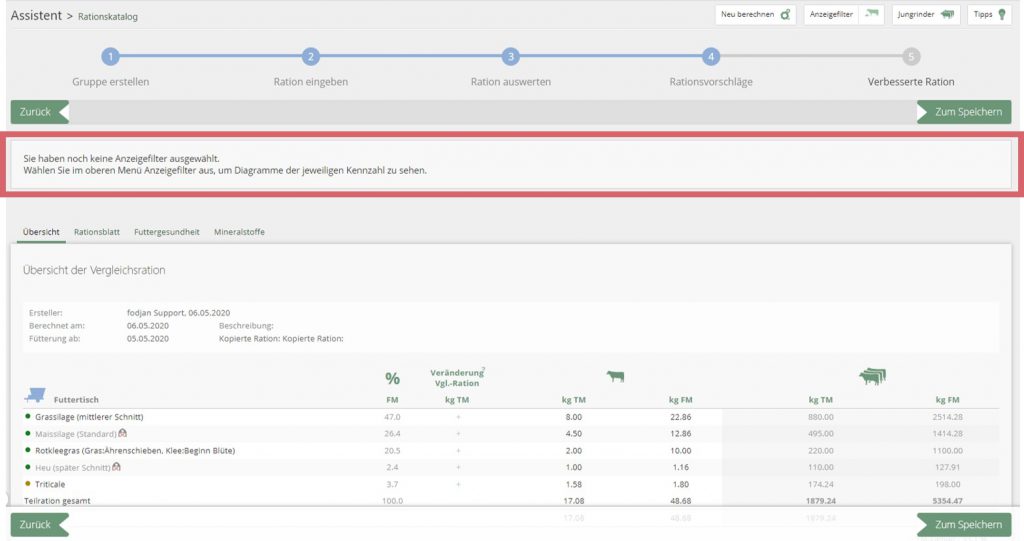This screenshot has height=541, width=1024.
Task: Click the 47.0 percent FM value
Action: 392,417
